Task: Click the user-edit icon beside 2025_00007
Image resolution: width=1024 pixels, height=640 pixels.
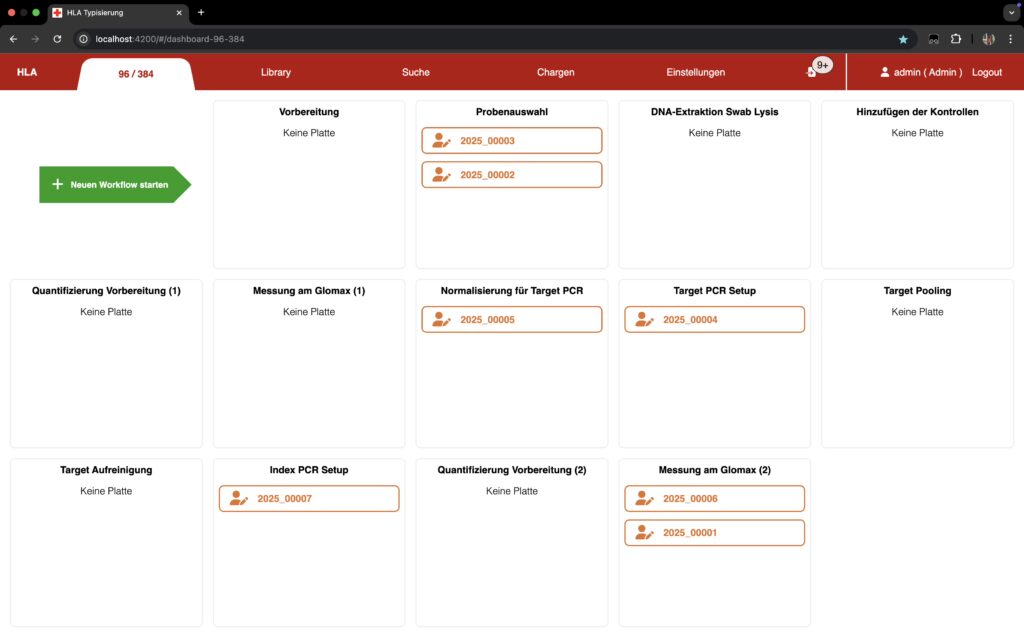Action: [x=238, y=498]
